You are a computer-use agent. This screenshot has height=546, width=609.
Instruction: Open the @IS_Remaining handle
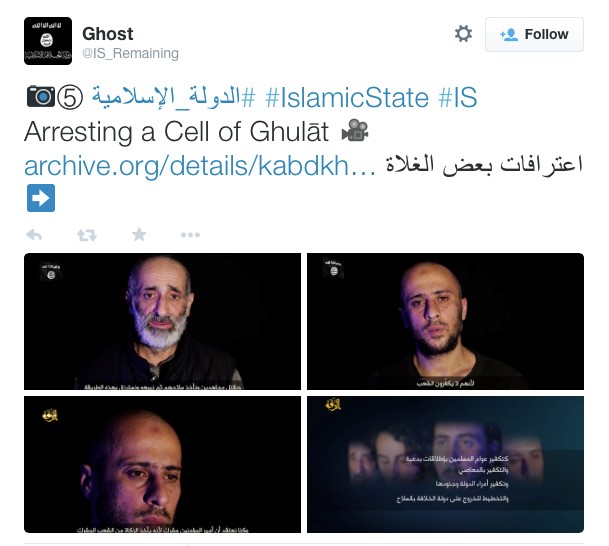pos(130,53)
